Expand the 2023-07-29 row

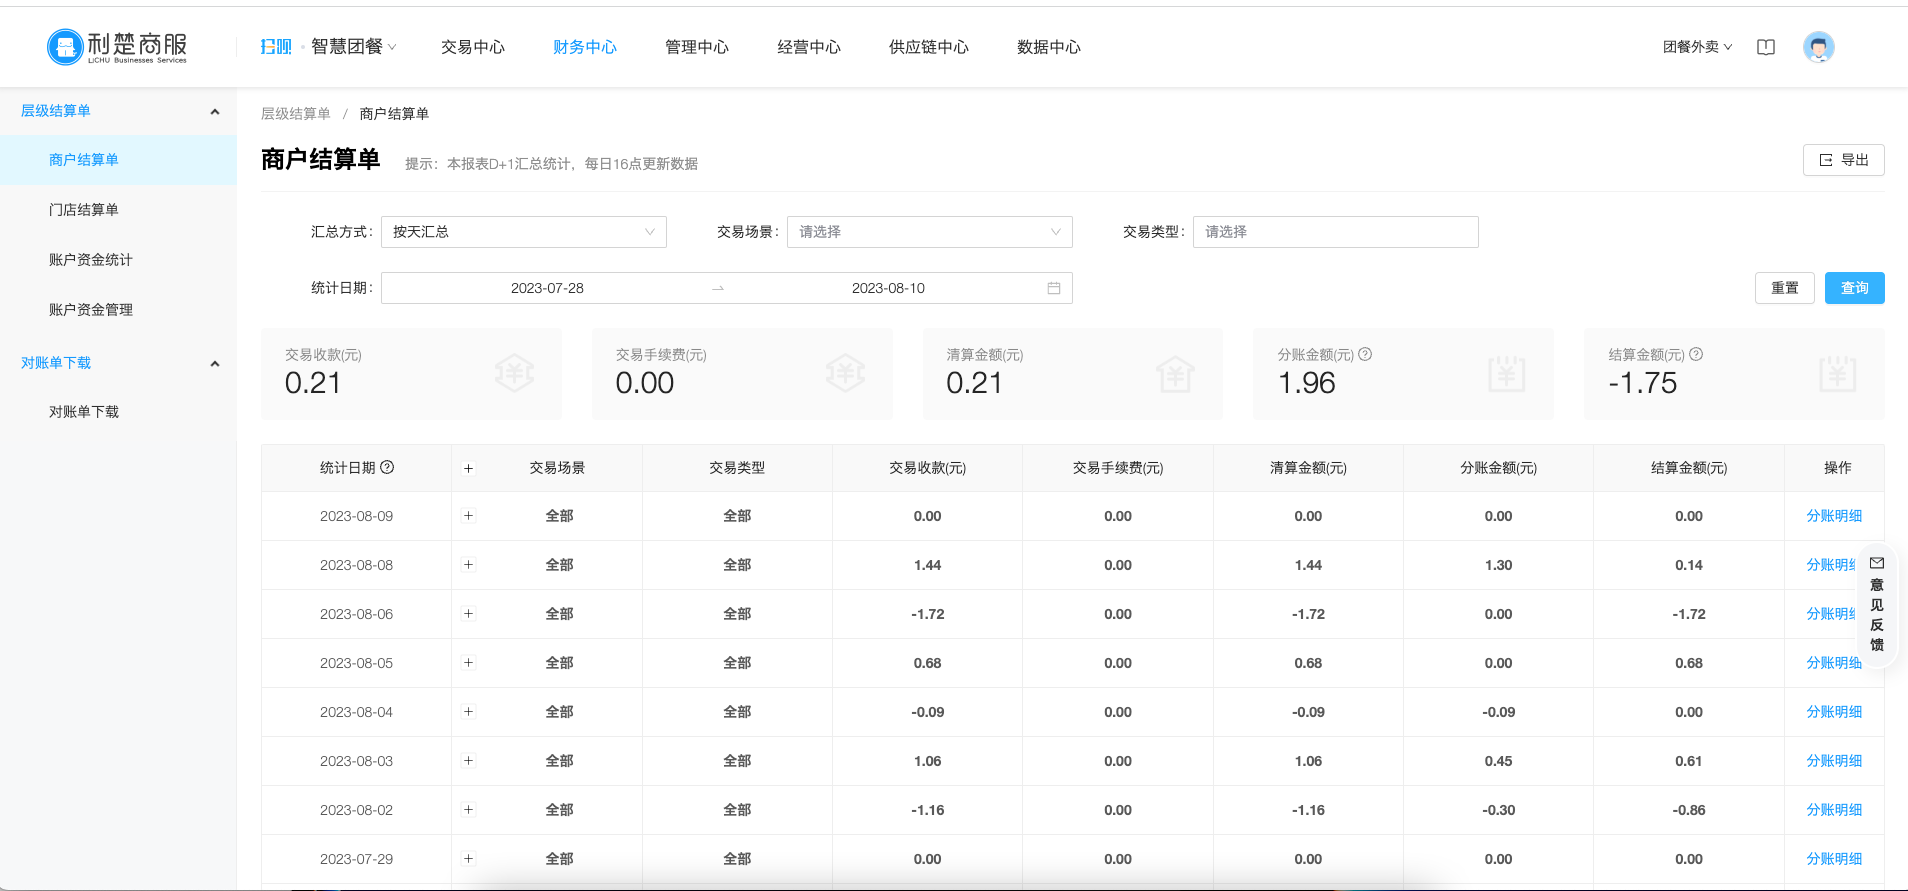468,859
